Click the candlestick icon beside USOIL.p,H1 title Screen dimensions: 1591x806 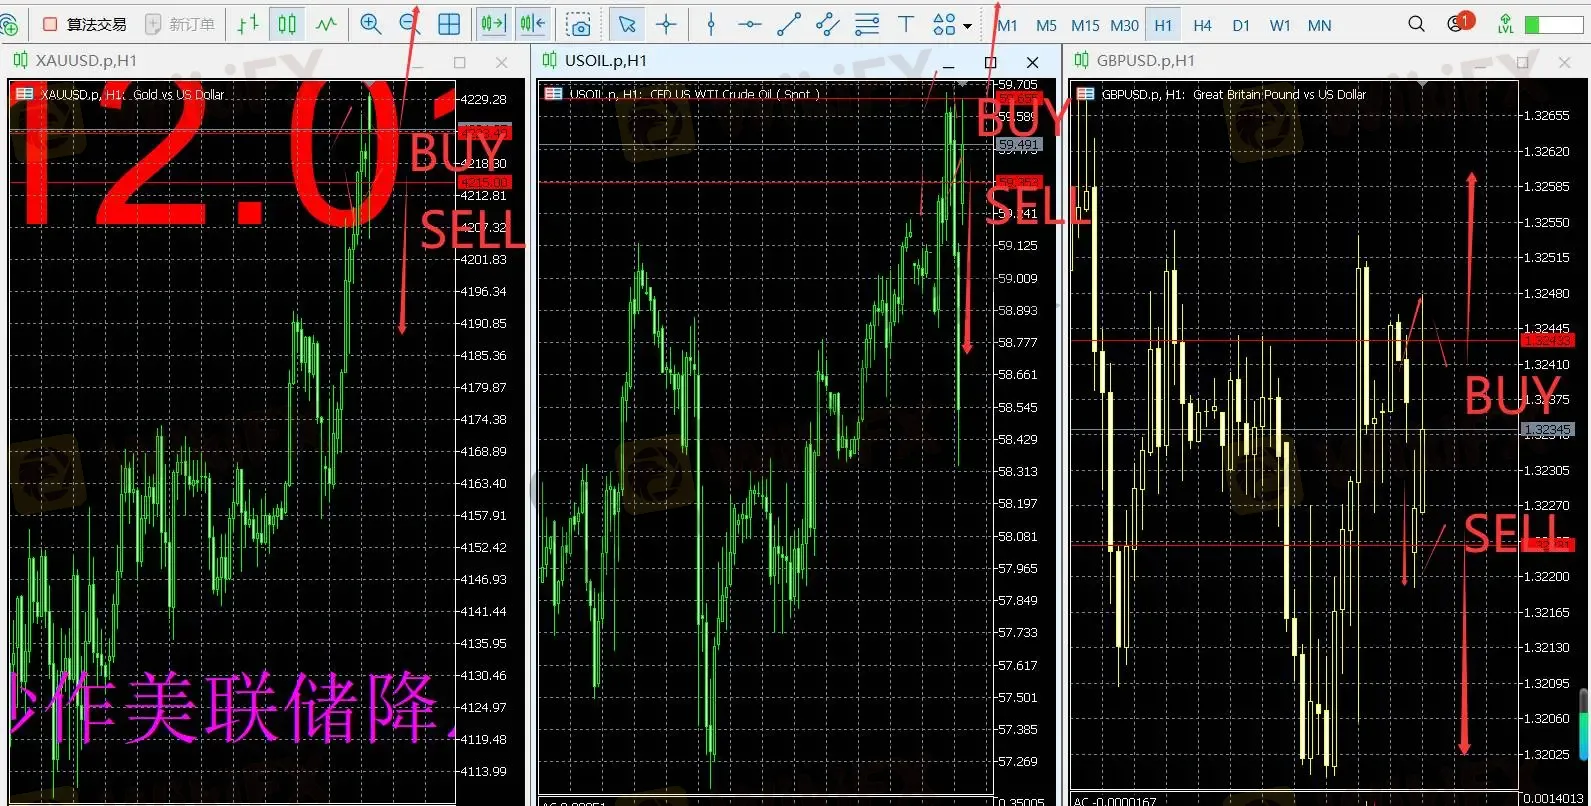click(549, 61)
